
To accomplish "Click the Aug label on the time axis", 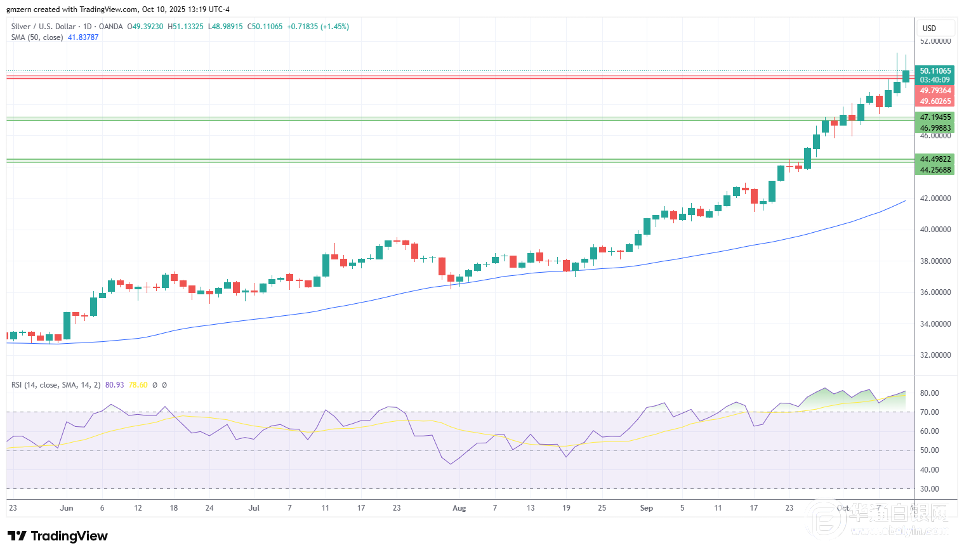I will pos(459,508).
